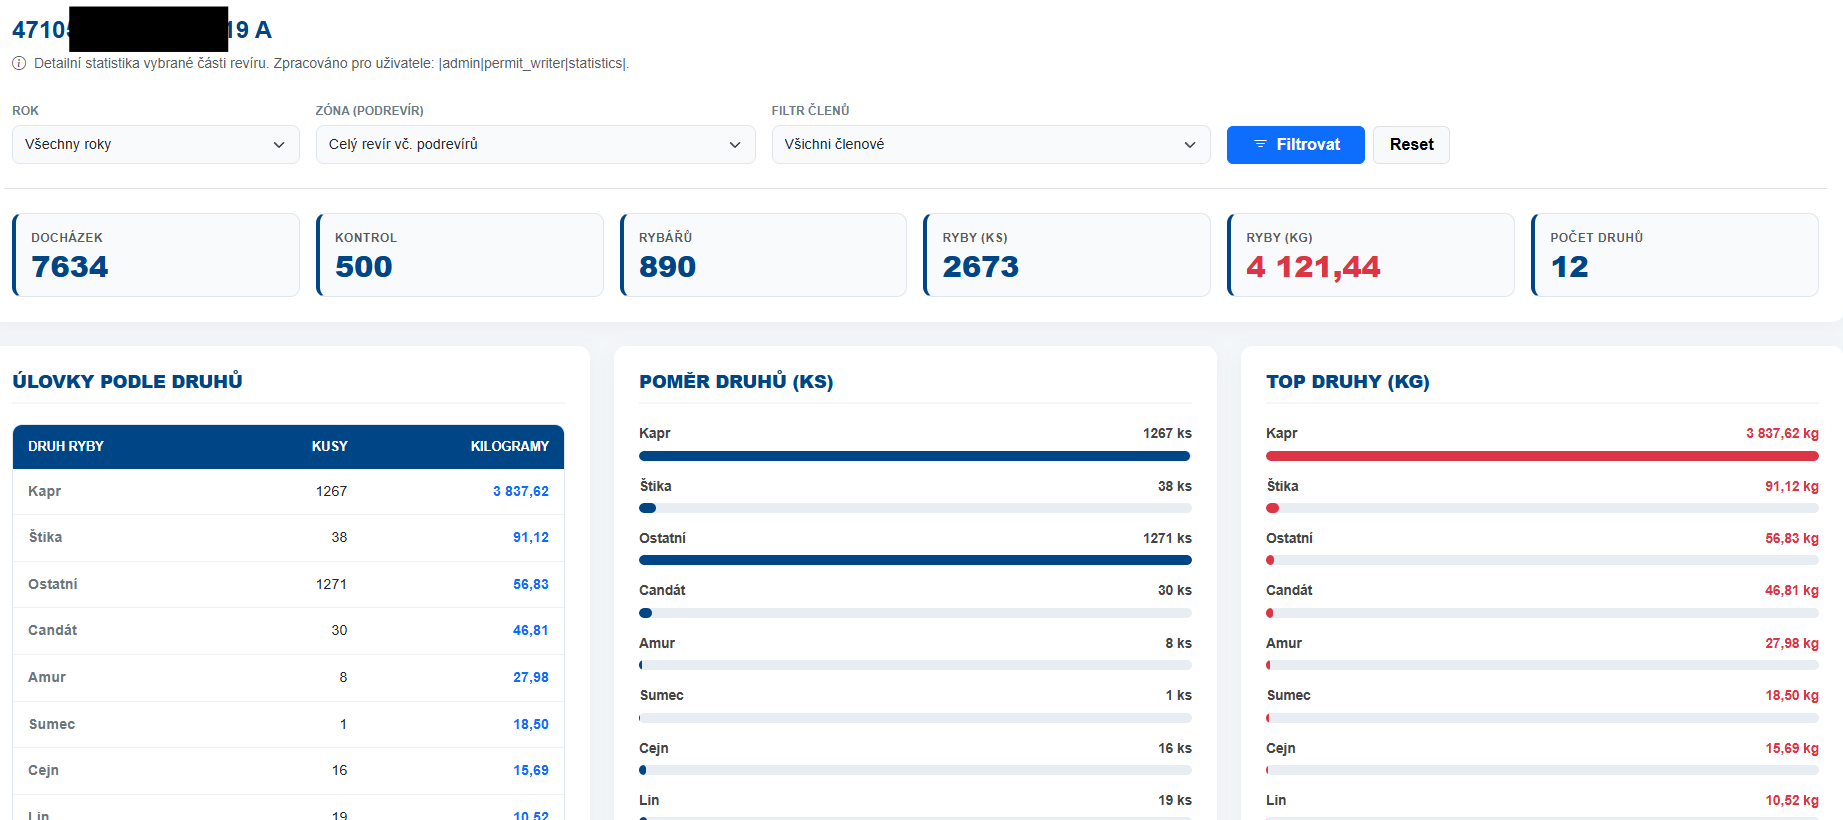
Task: Click the Kapr kilograms value 3 837,62
Action: 520,492
